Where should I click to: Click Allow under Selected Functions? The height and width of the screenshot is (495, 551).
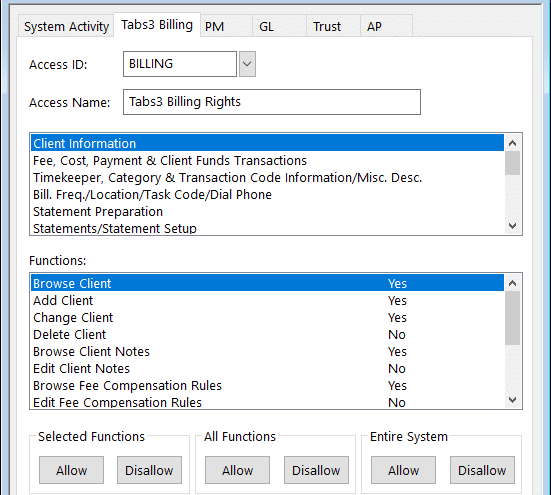71,470
